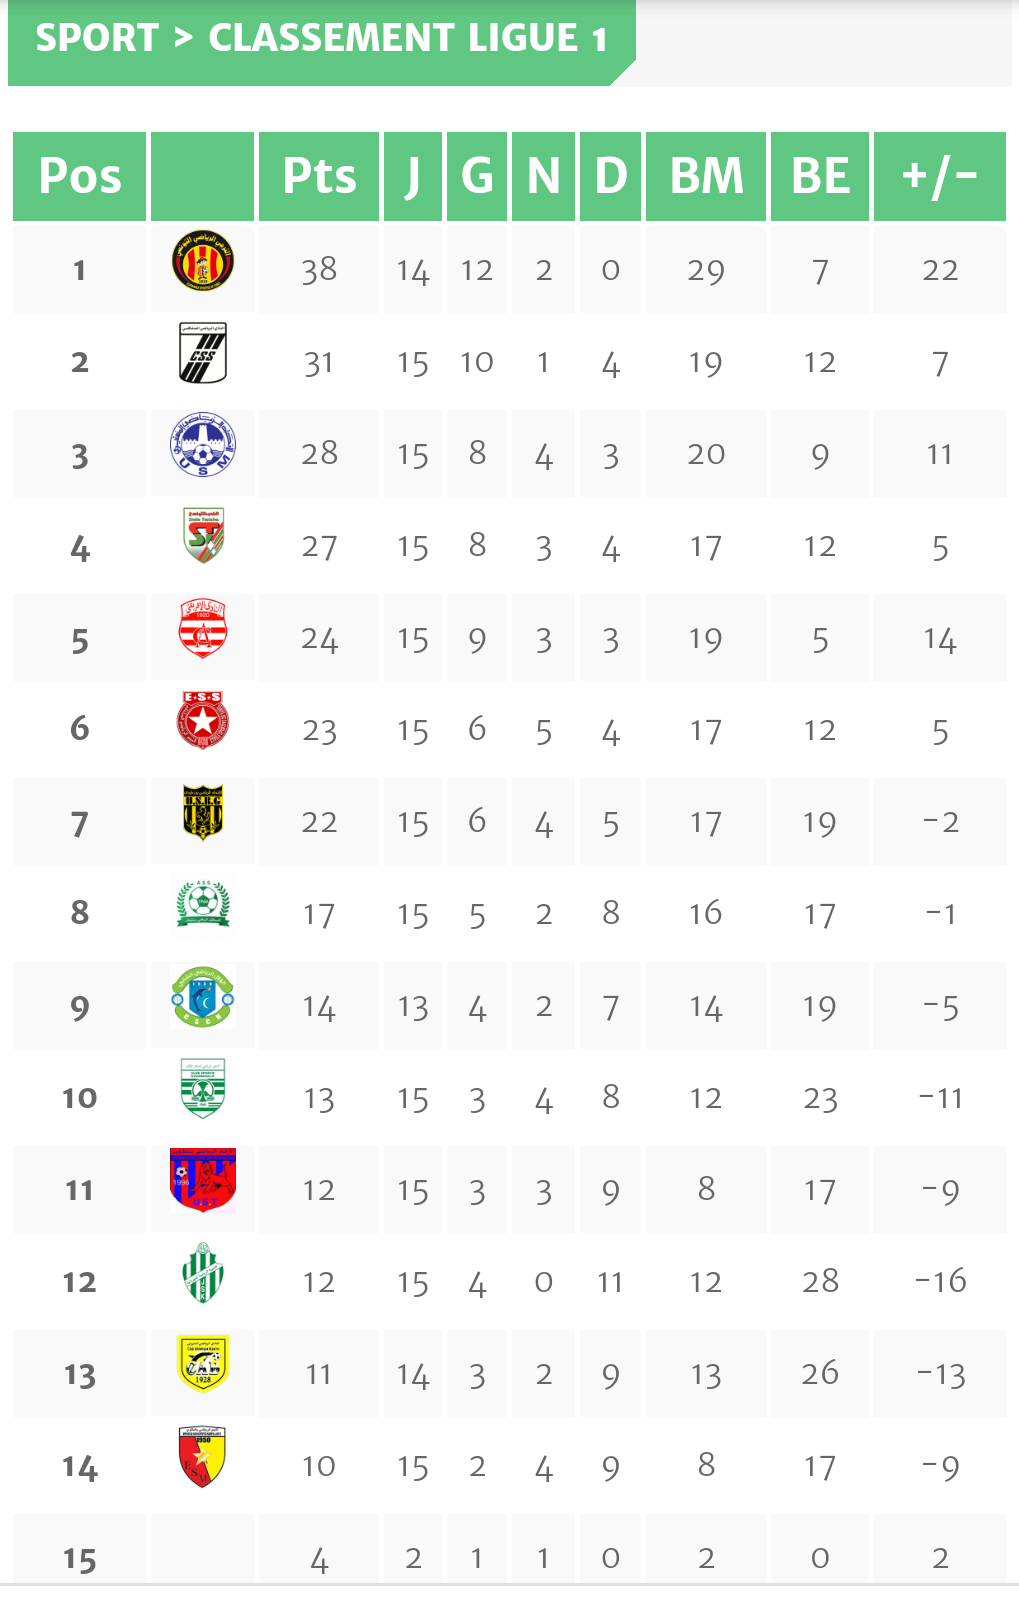The image size is (1019, 1597).
Task: Open the black-and-white CSS club logo
Action: 203,353
